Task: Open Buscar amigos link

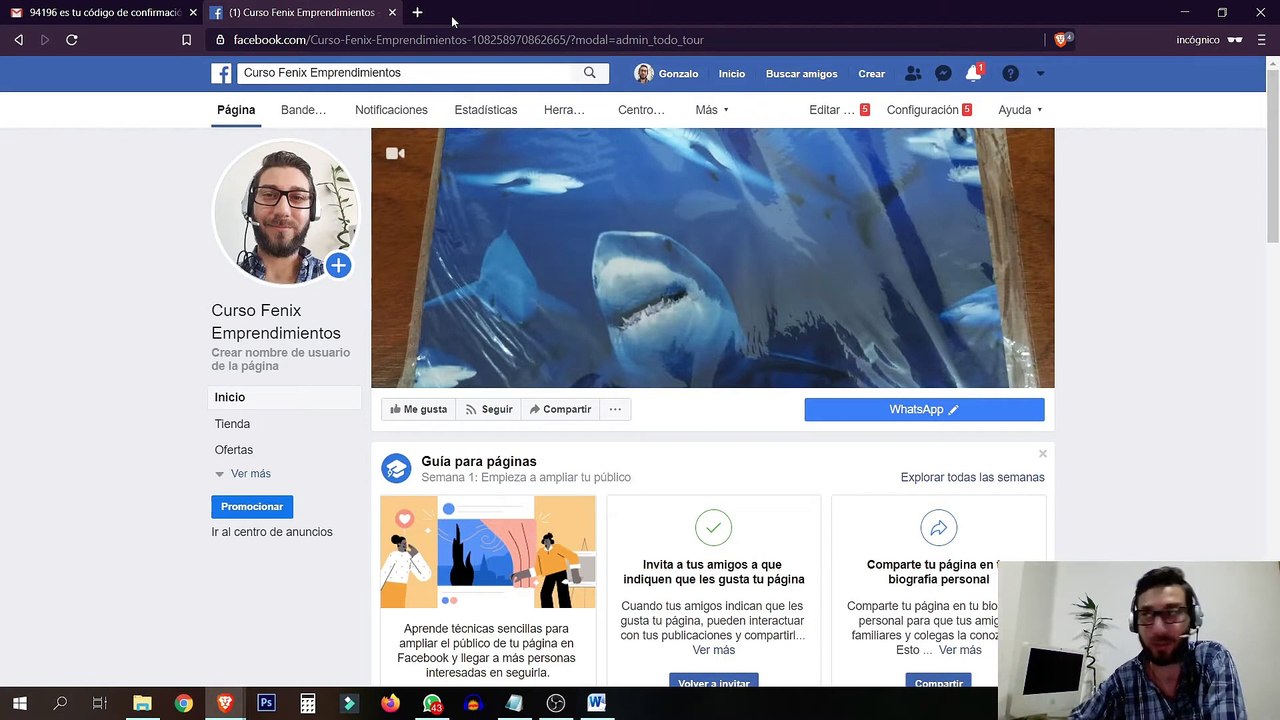Action: coord(801,74)
